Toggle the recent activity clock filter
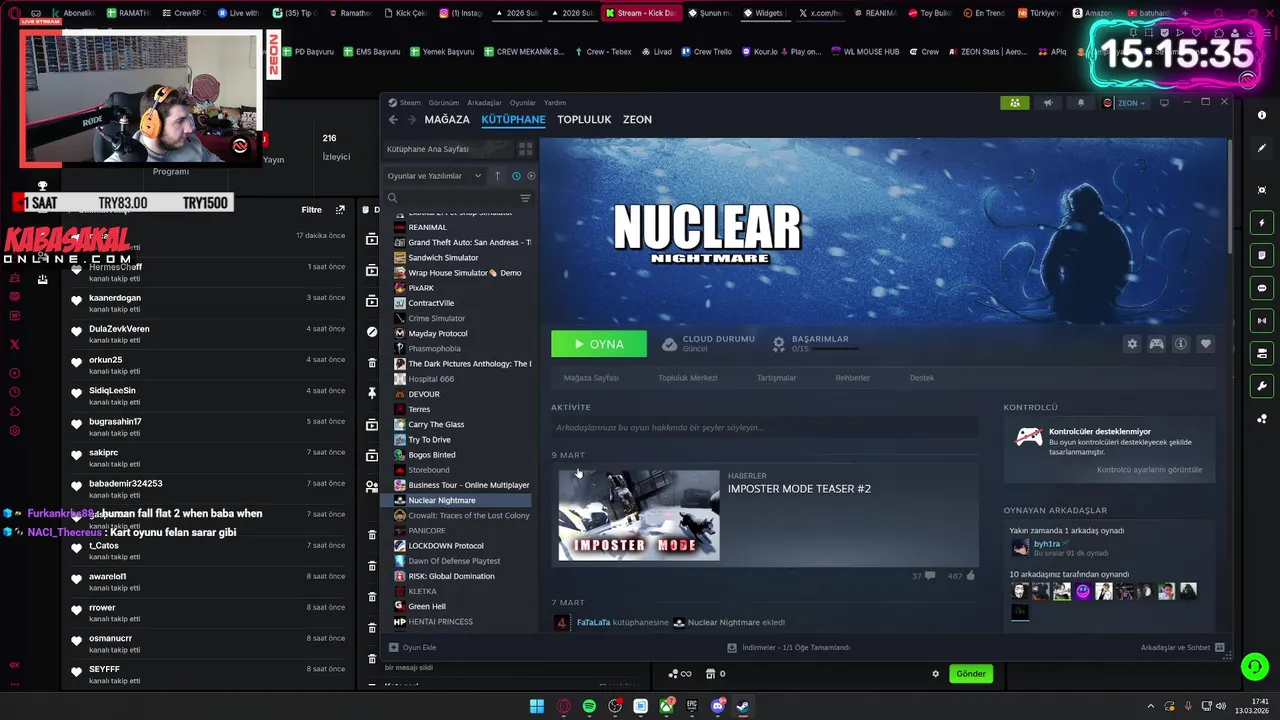 [x=516, y=176]
